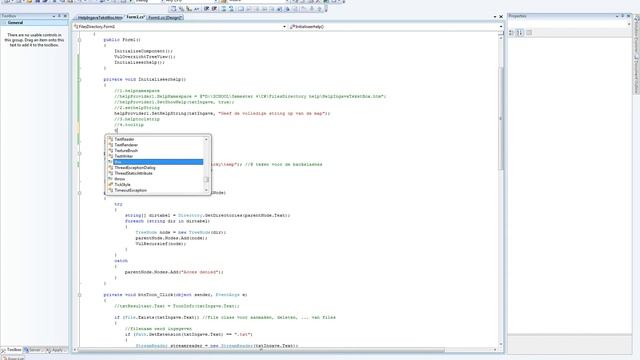The height and width of the screenshot is (360, 640).
Task: Click Display Parameter Info toolbar icon
Action: pos(181,9)
